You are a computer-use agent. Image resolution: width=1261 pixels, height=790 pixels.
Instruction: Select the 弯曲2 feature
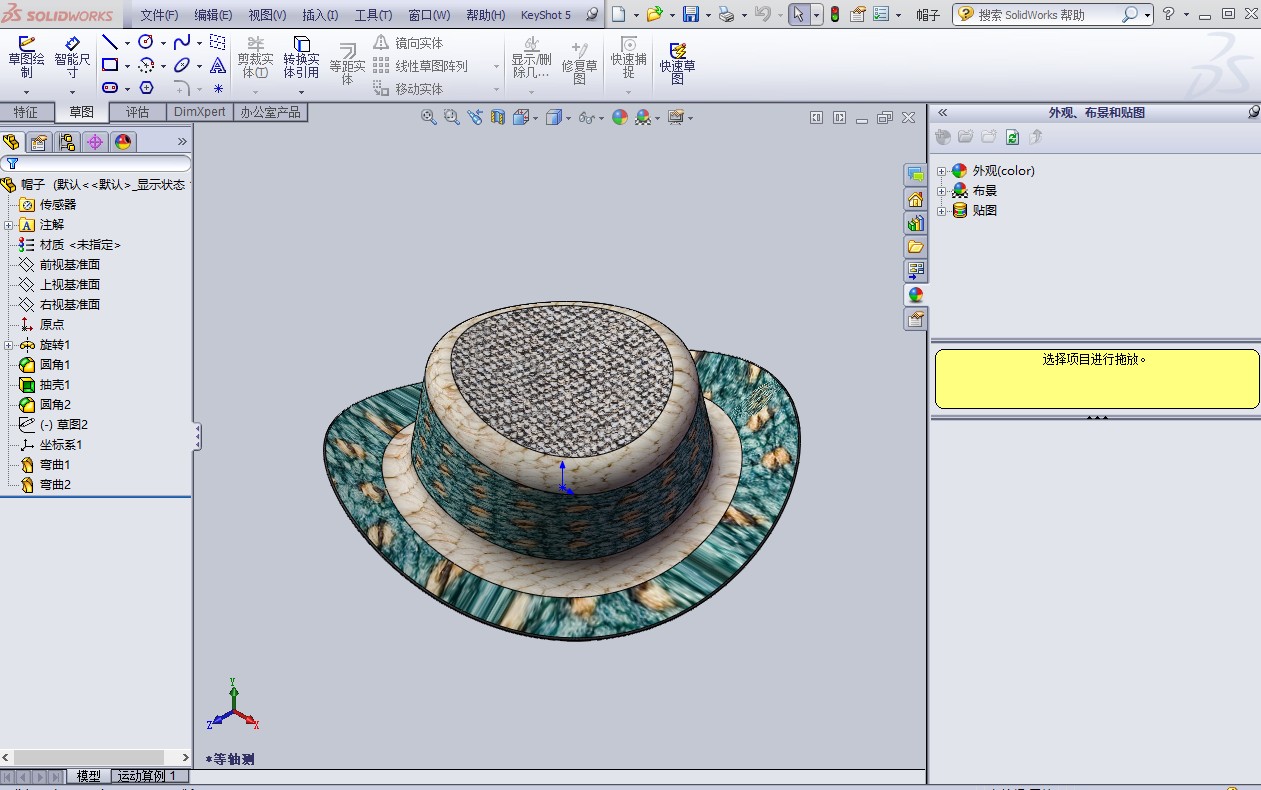click(x=44, y=485)
